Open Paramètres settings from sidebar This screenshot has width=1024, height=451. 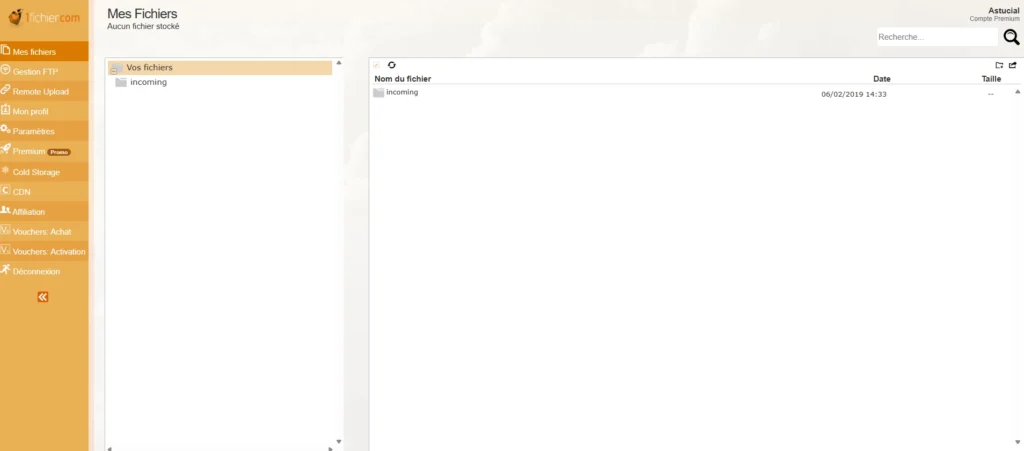pos(44,131)
